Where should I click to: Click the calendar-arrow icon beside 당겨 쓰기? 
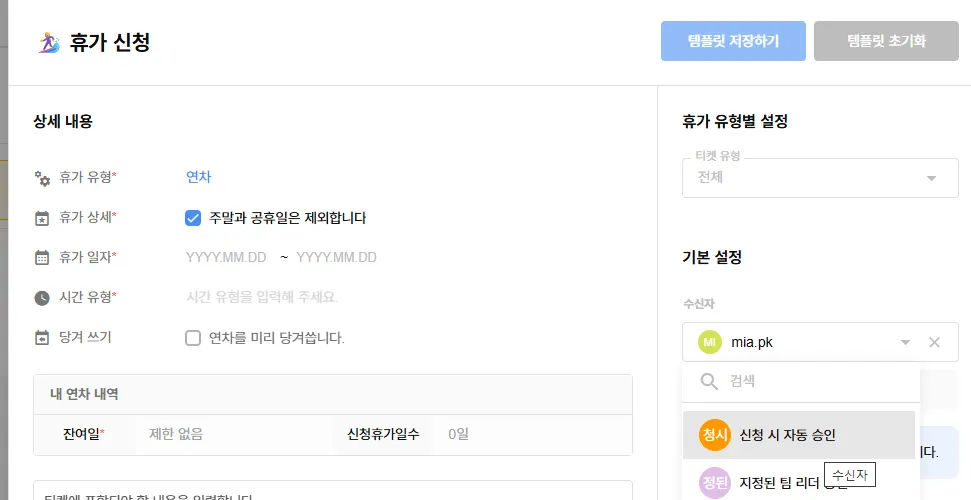pyautogui.click(x=41, y=338)
